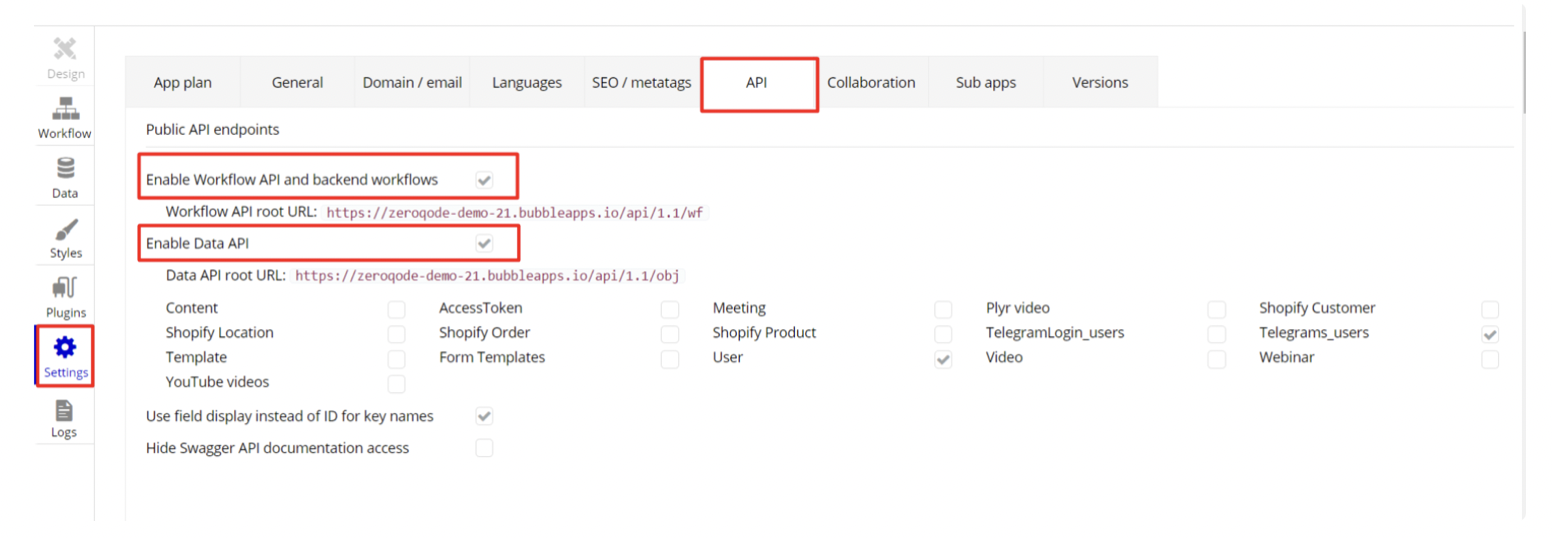
Task: Toggle the Enable Data API checkbox
Action: point(484,243)
